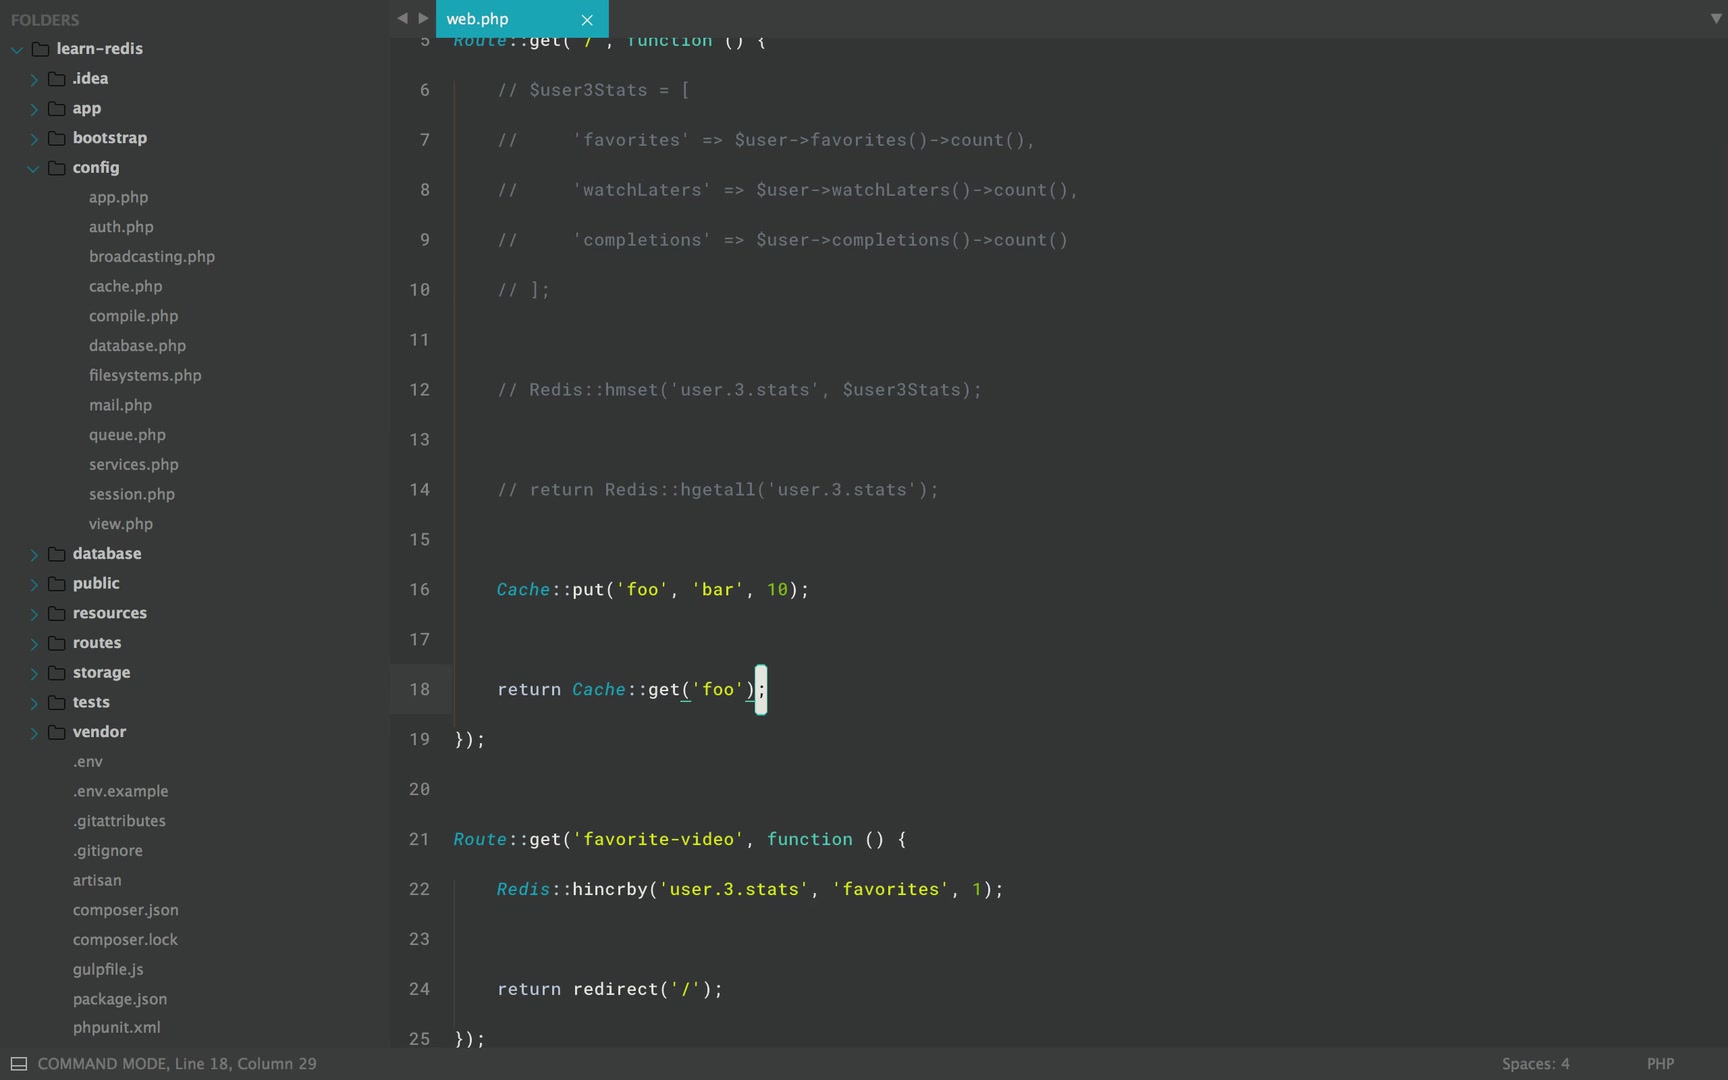
Task: Open phpunit.xml file
Action: [x=116, y=1028]
